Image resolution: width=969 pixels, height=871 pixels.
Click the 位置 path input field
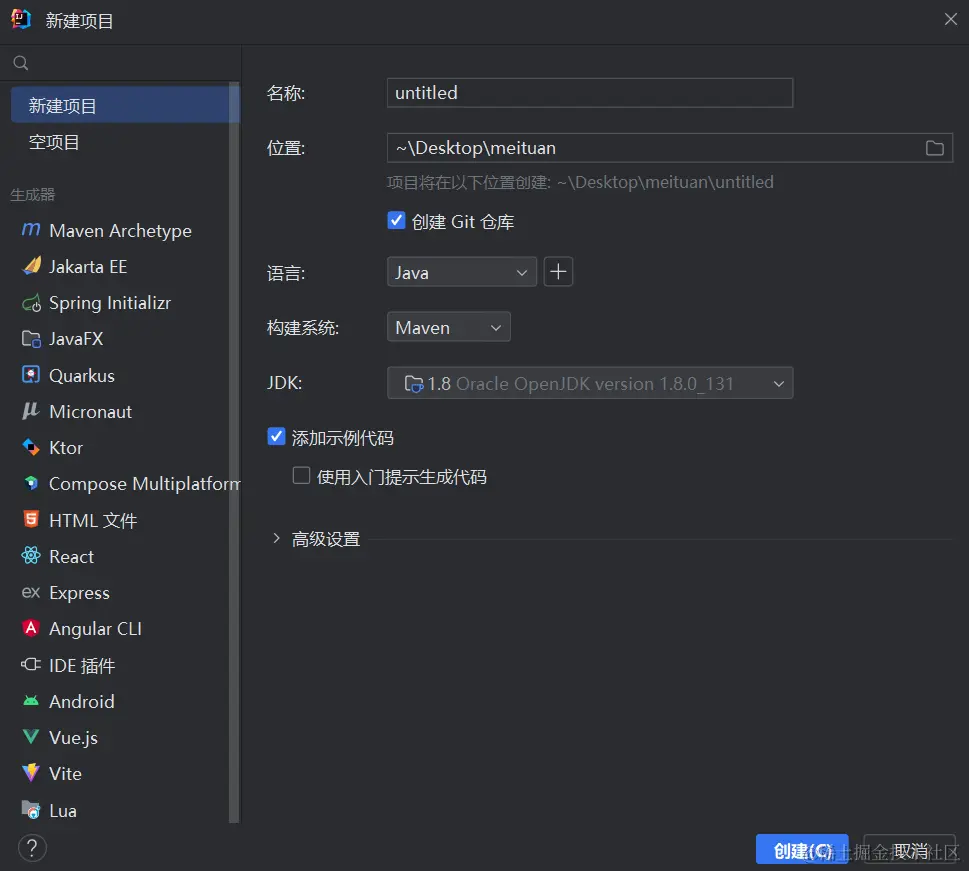(670, 148)
